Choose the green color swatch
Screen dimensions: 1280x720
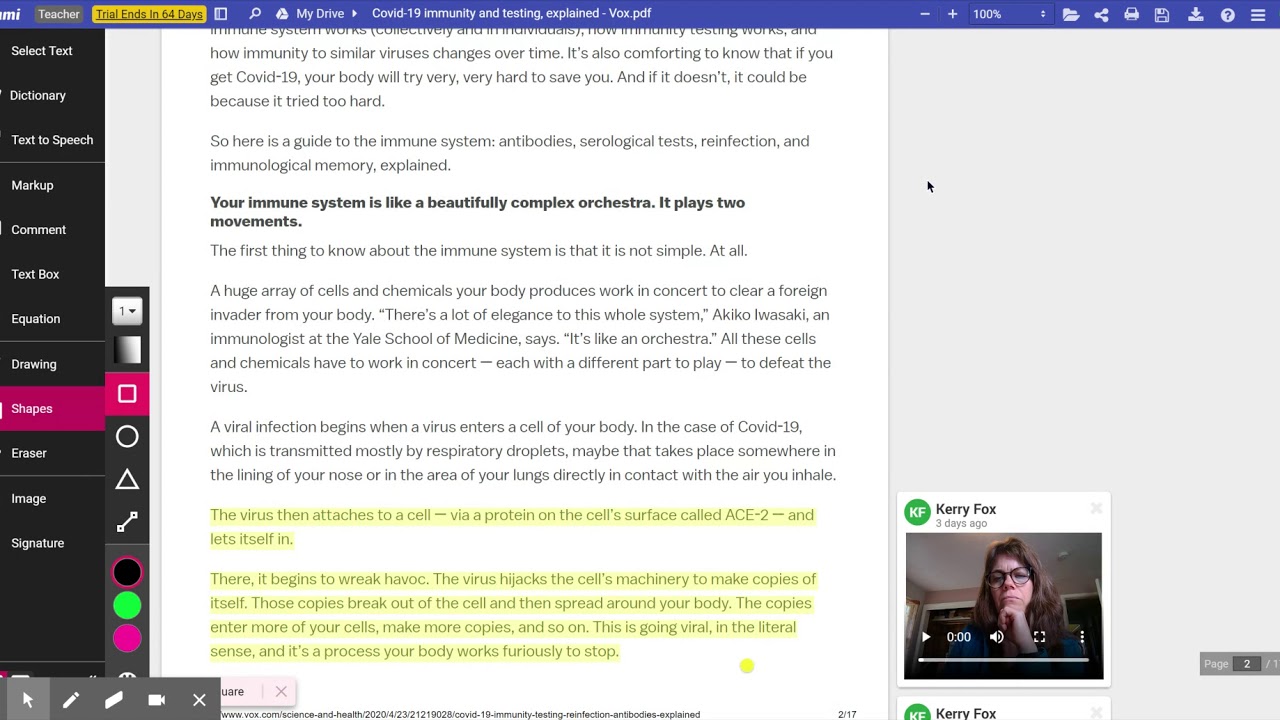coord(127,605)
